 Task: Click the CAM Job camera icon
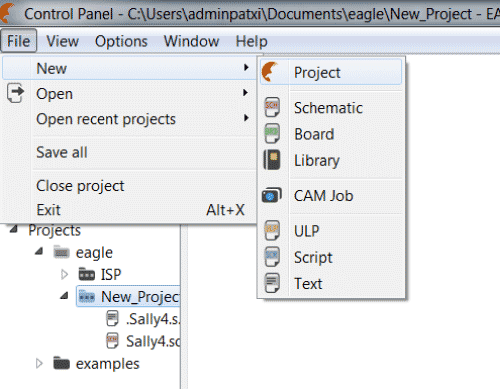point(272,195)
